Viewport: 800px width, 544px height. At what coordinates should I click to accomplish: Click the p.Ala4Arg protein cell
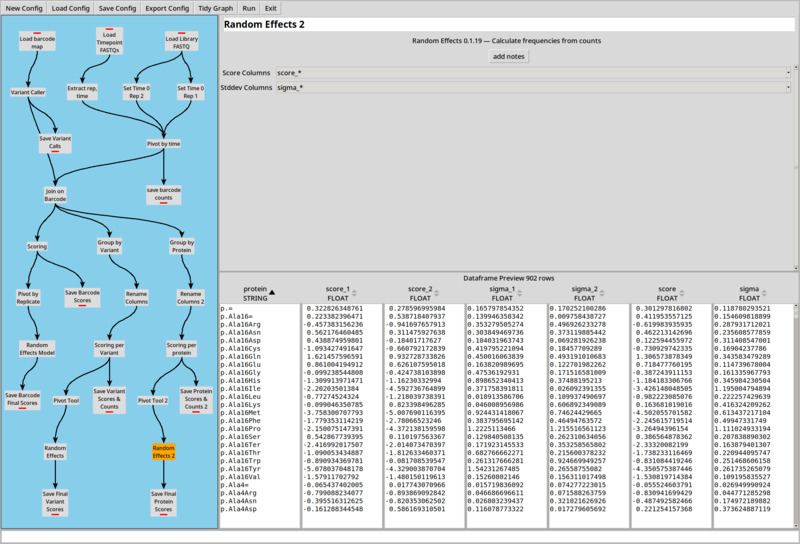coord(239,493)
